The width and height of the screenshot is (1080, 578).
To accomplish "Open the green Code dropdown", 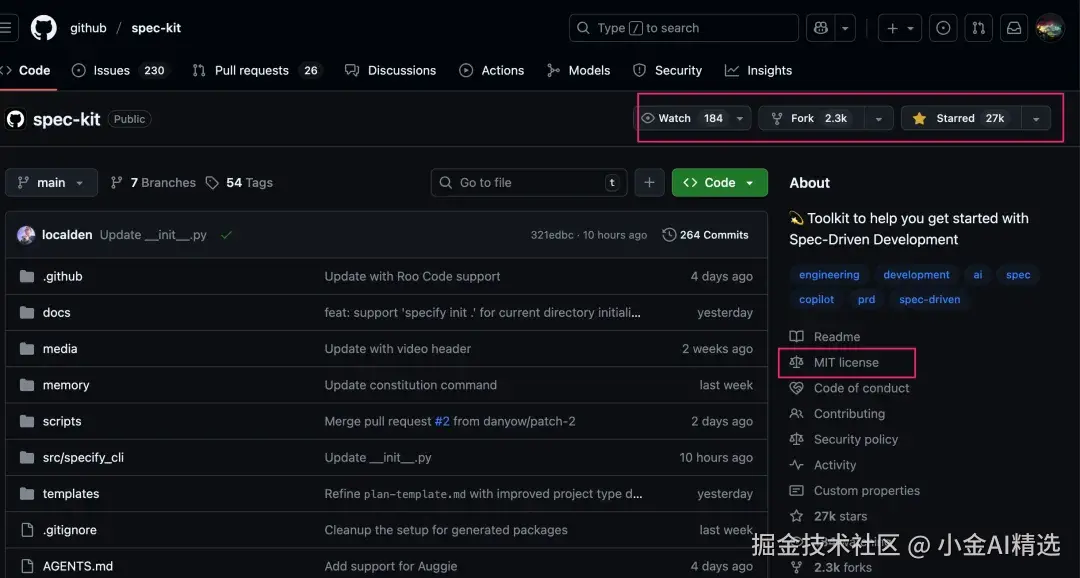I will [x=720, y=183].
